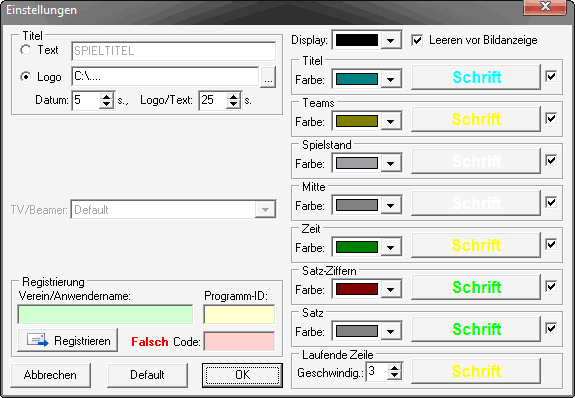Click the light grey Spielstand colour swatch
The height and width of the screenshot is (398, 575).
357,163
